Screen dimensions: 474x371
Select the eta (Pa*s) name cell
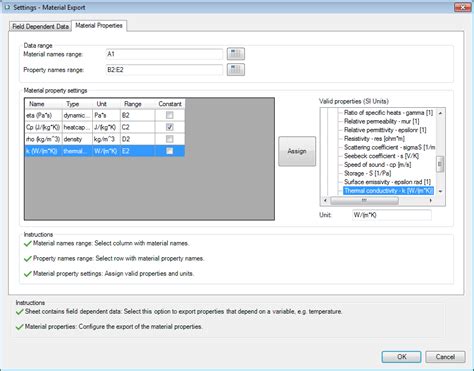tap(43, 115)
